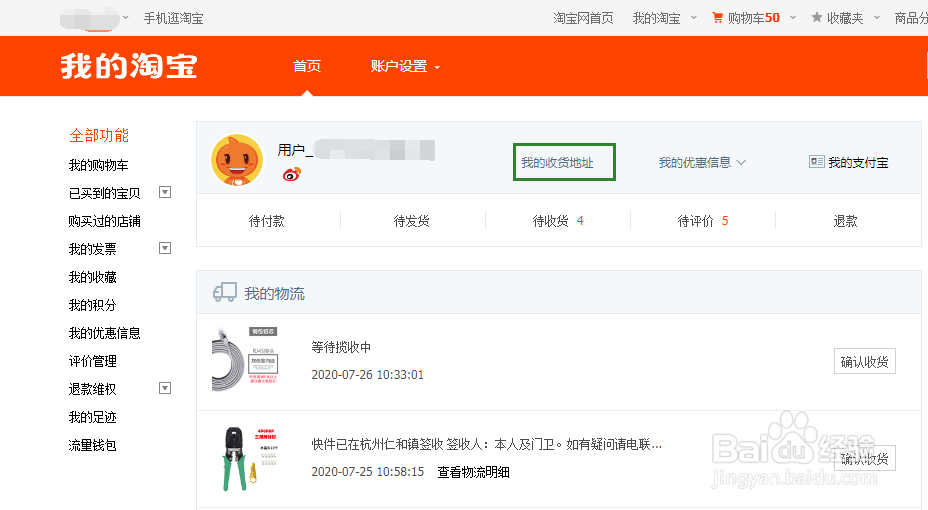The image size is (928, 510).
Task: Open 淘宝网首页 link
Action: (583, 18)
